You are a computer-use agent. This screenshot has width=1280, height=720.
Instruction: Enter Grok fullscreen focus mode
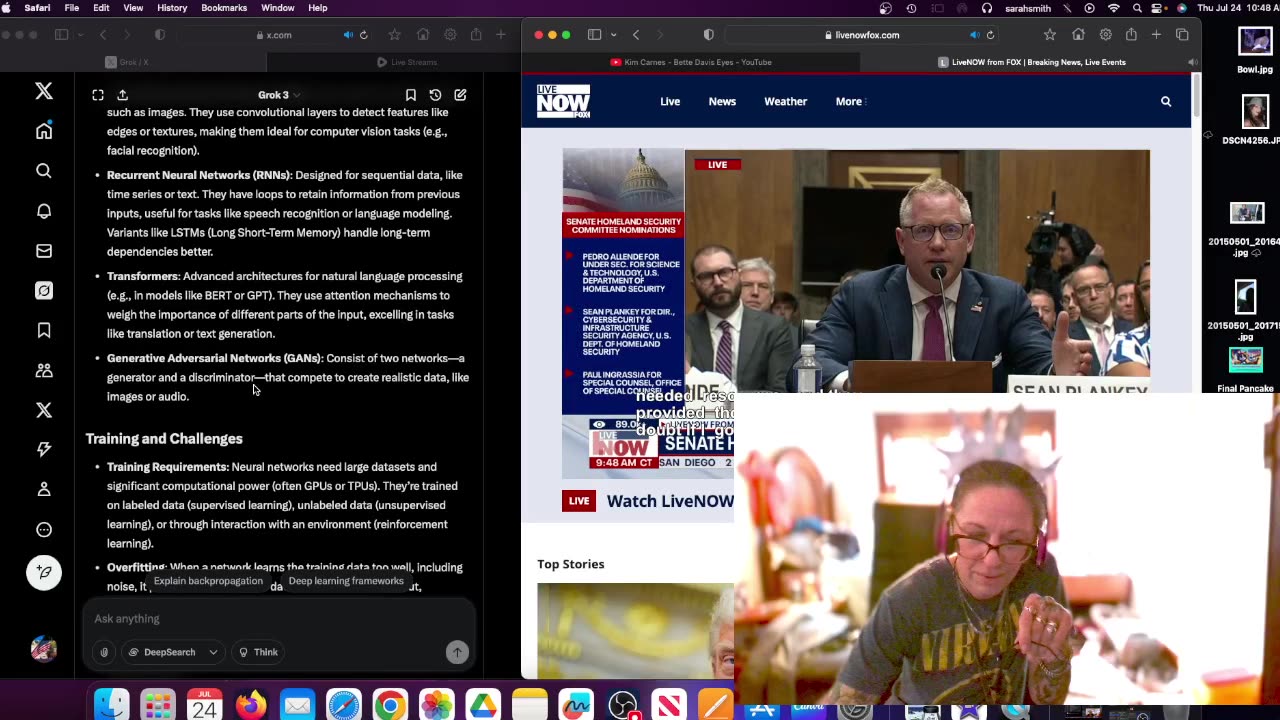(98, 95)
